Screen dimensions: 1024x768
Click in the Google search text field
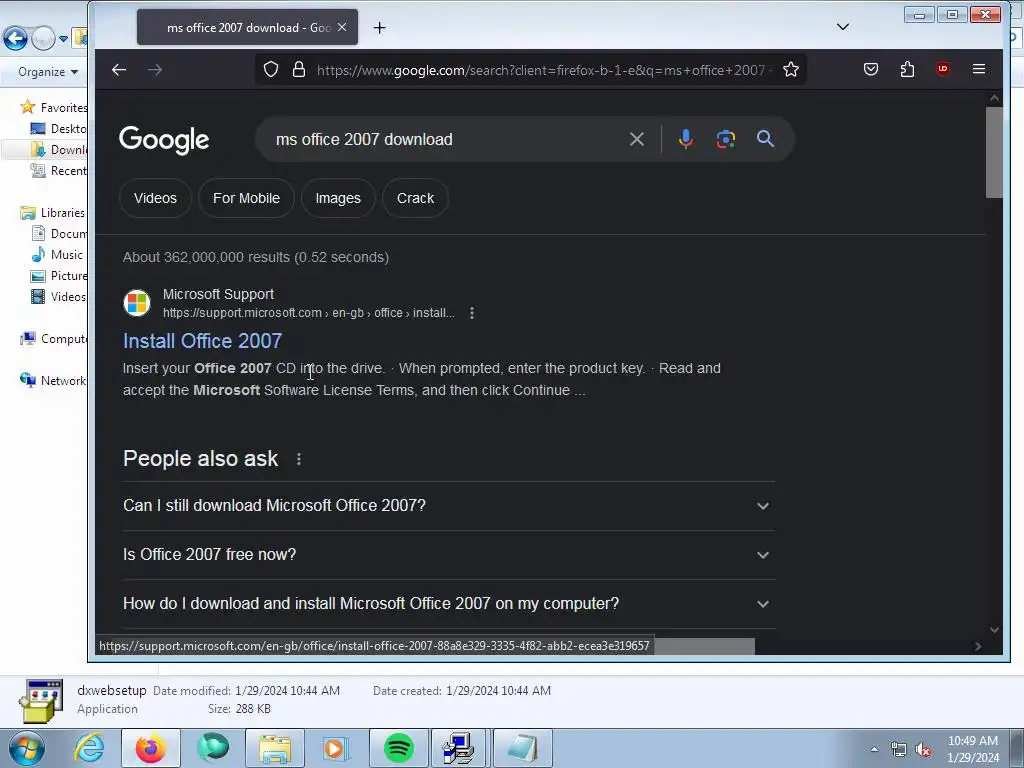coord(444,139)
